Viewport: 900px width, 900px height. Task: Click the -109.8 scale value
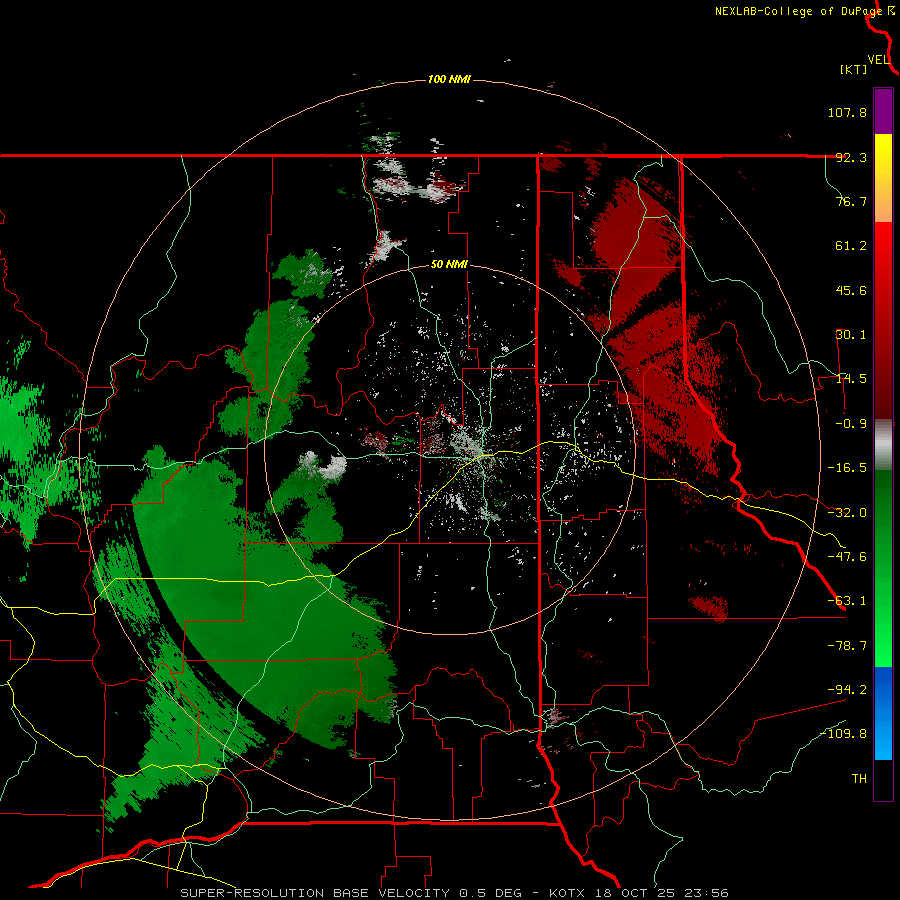[x=843, y=734]
